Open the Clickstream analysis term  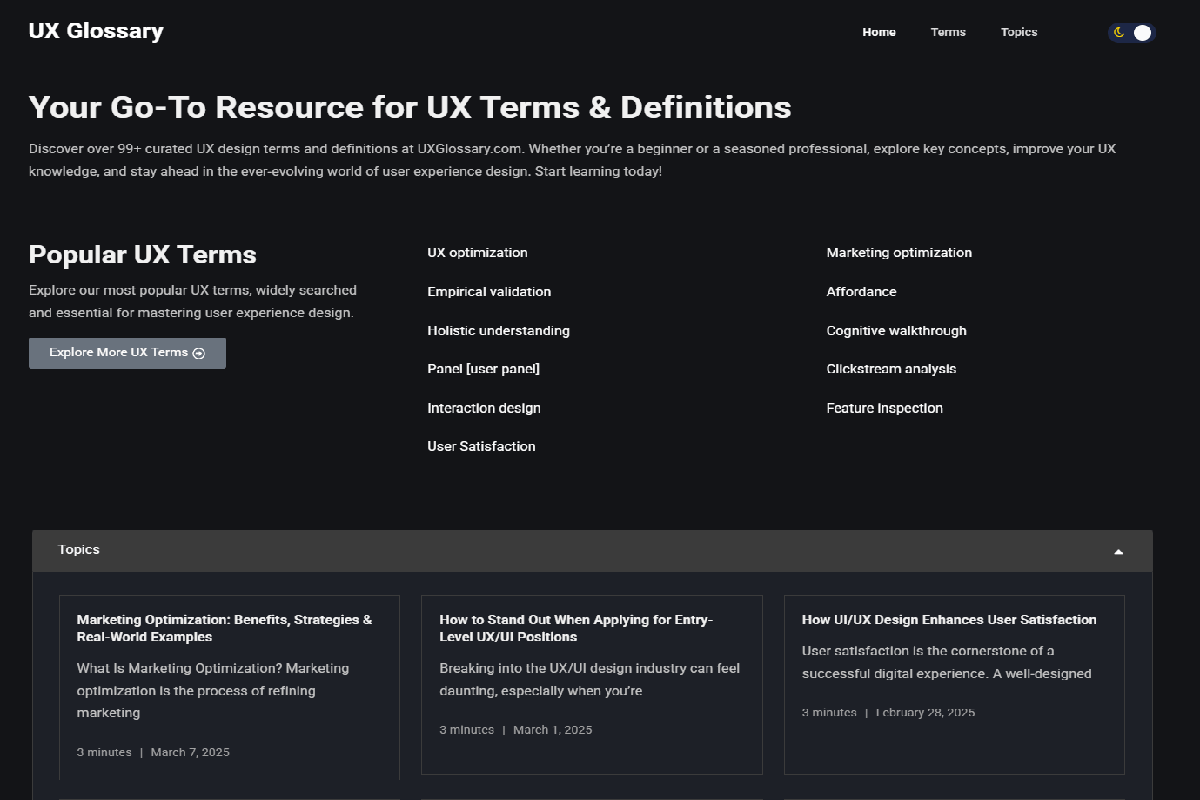click(891, 369)
